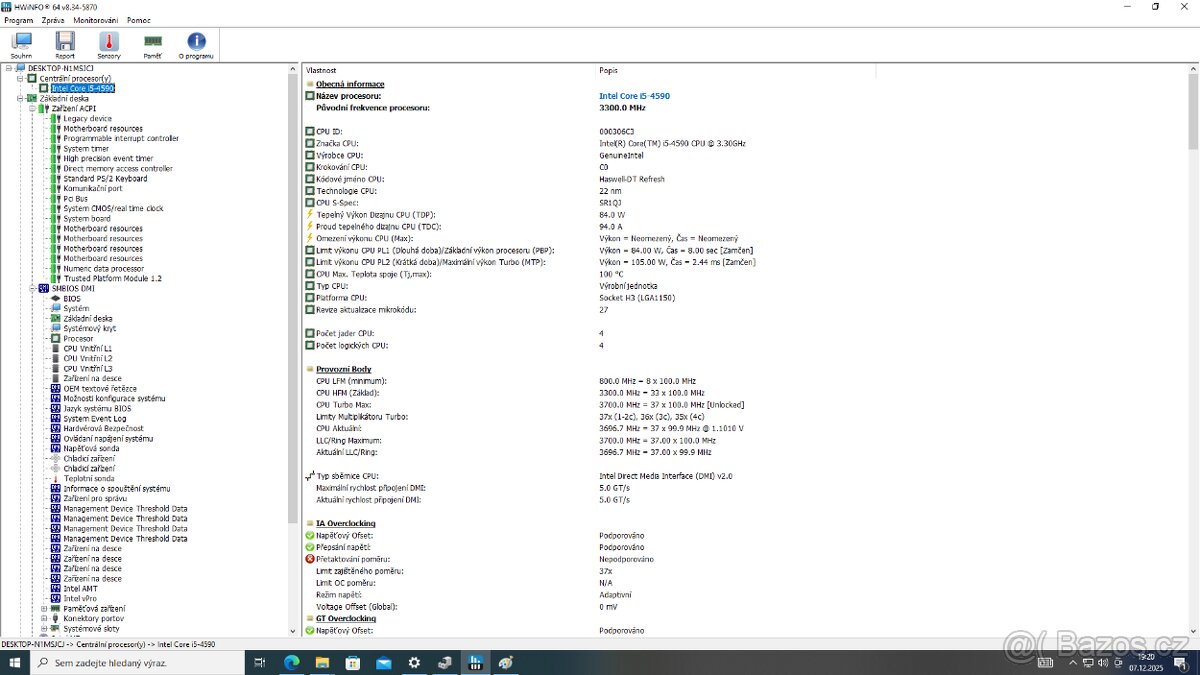This screenshot has height=675, width=1200.
Task: Collapse the Centrální procesor(y) tree node
Action: (20, 77)
